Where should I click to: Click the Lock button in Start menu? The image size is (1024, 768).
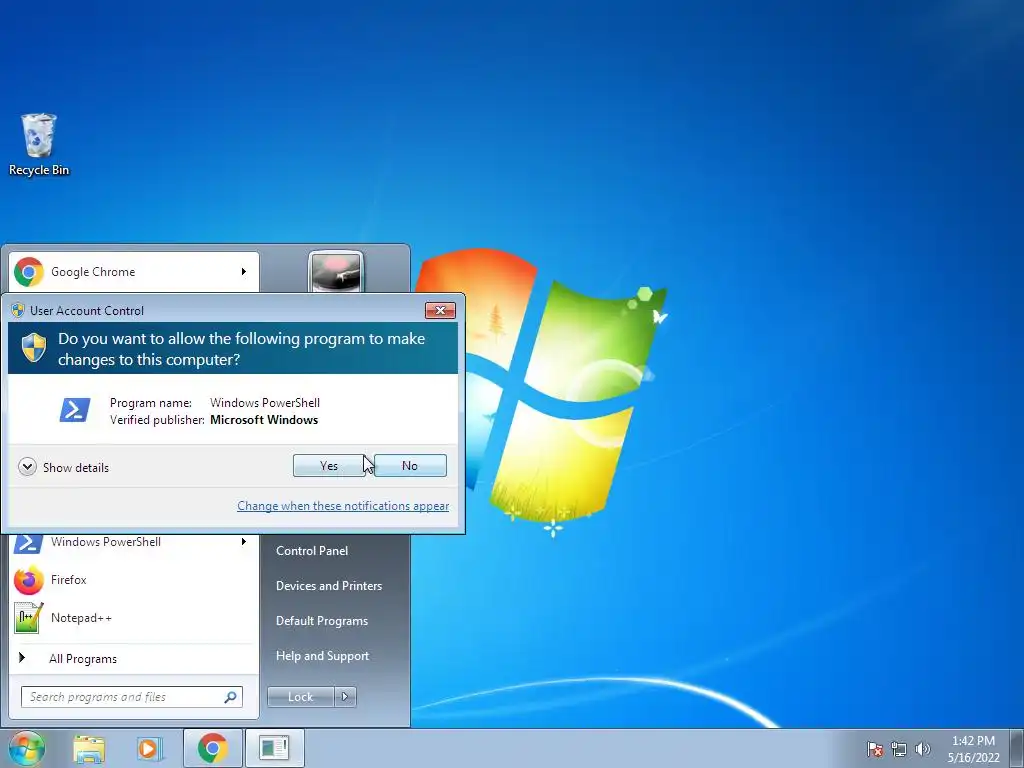pyautogui.click(x=300, y=697)
